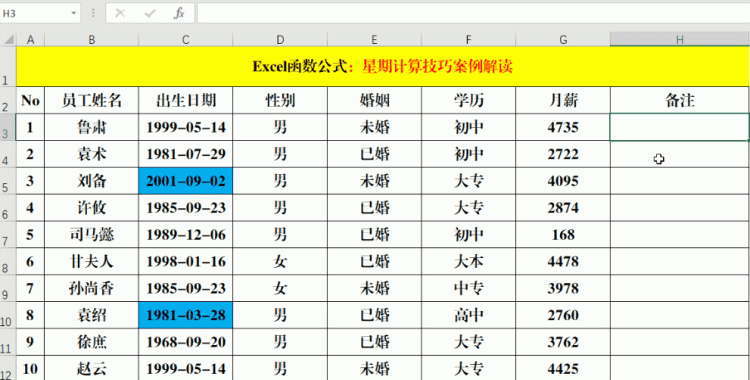Select row 2 header
This screenshot has height=380, width=750.
point(8,100)
